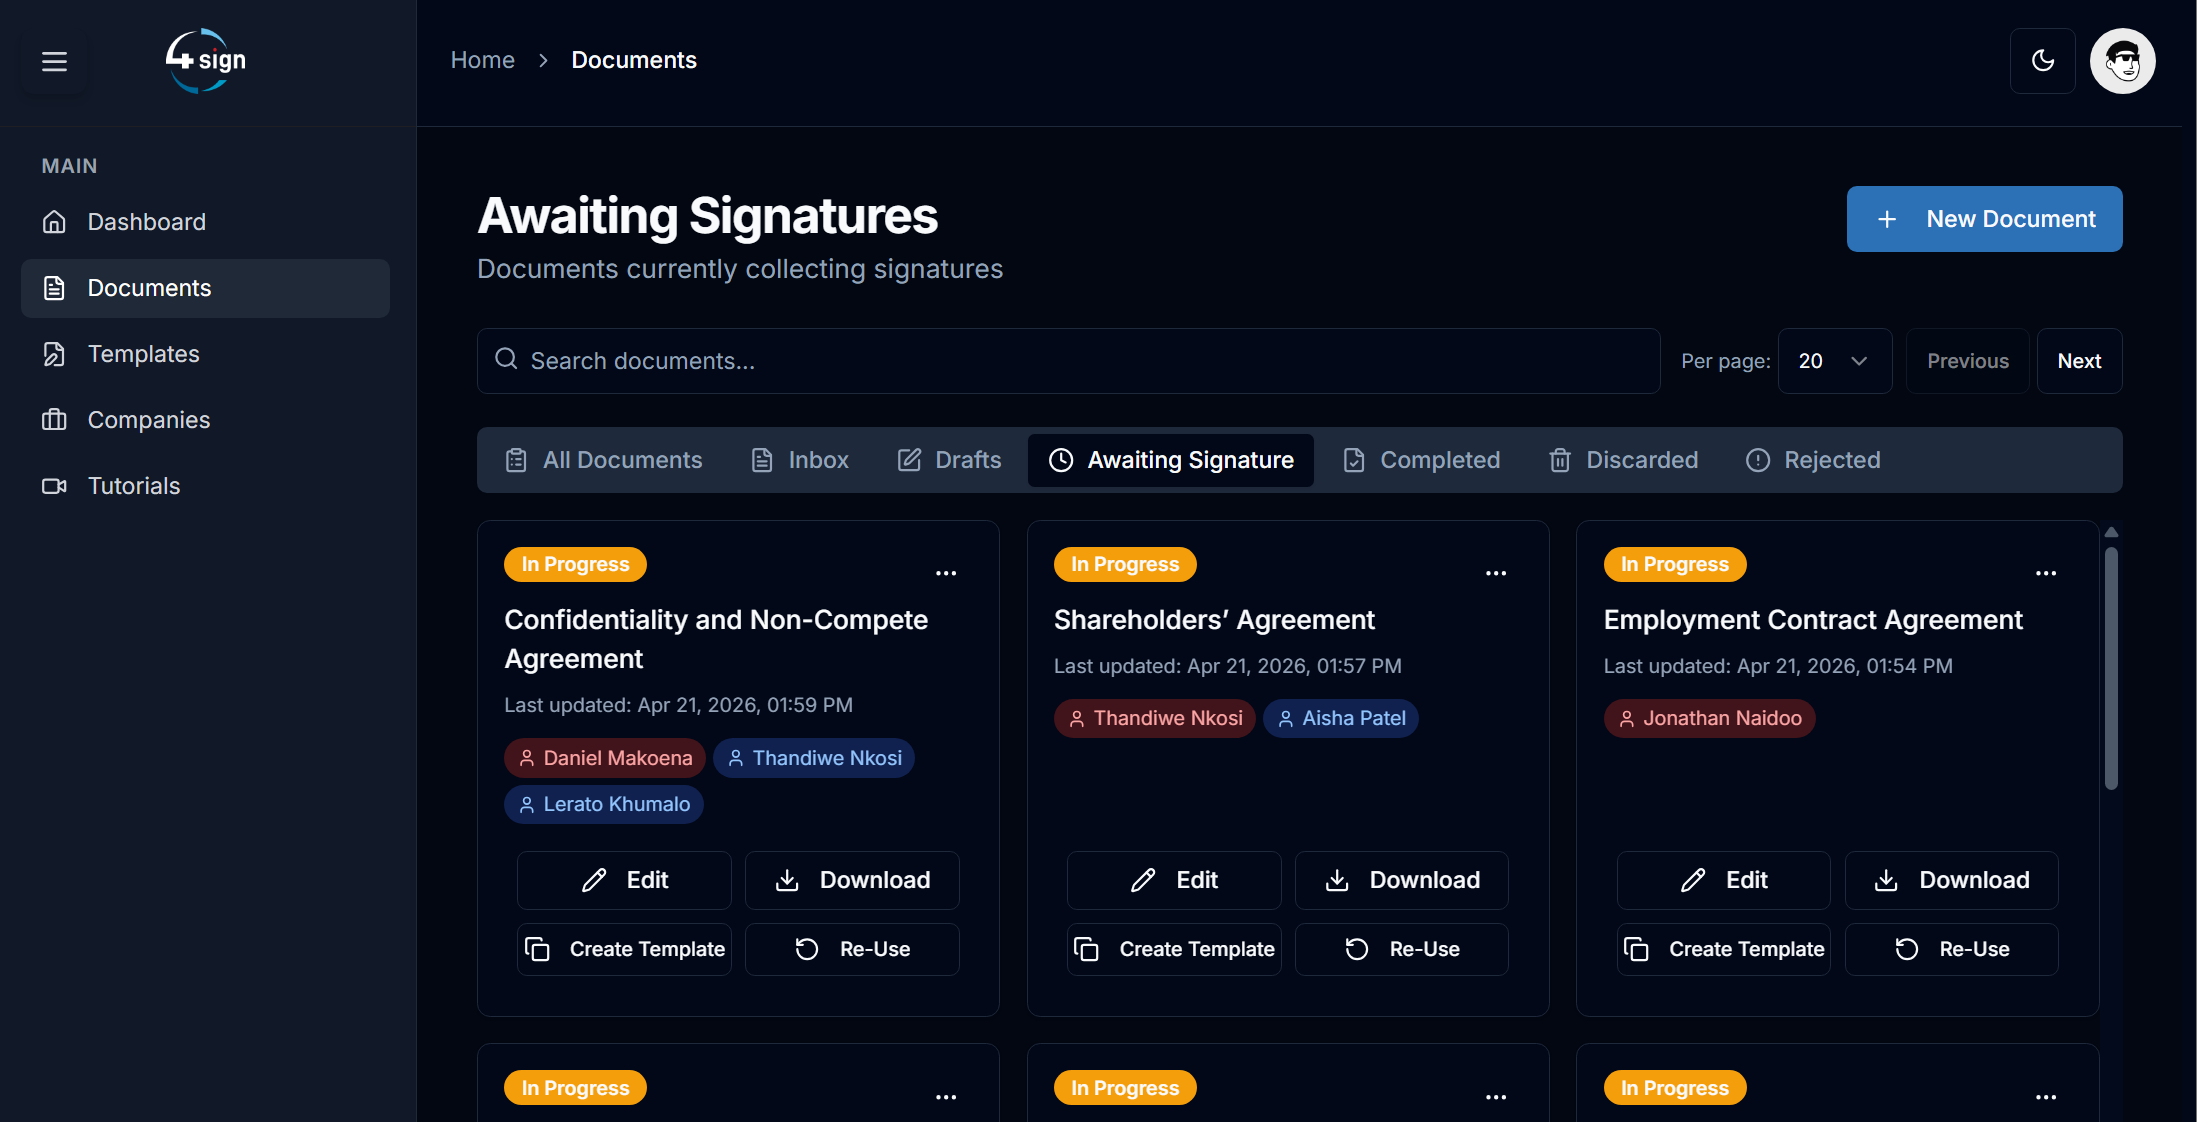Go to the Next page
The image size is (2197, 1122).
(2079, 361)
